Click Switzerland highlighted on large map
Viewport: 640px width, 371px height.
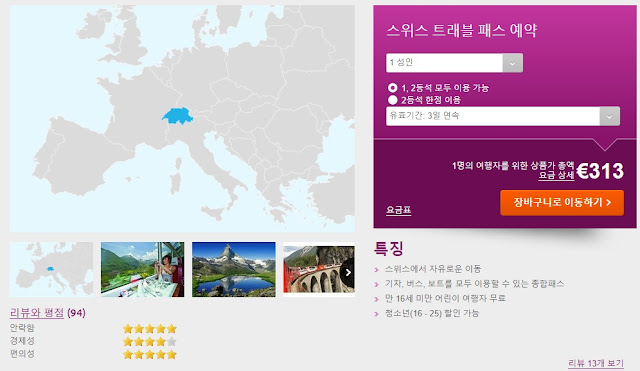(178, 116)
